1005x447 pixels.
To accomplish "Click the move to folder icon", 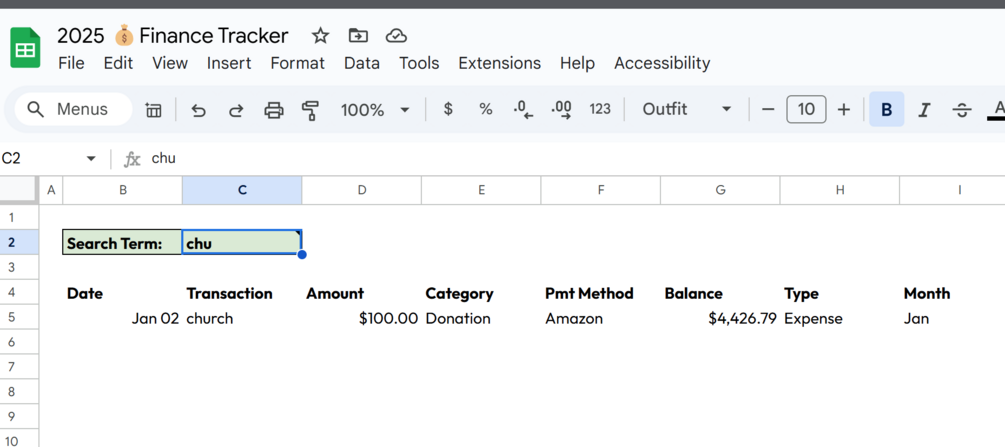I will click(x=358, y=36).
